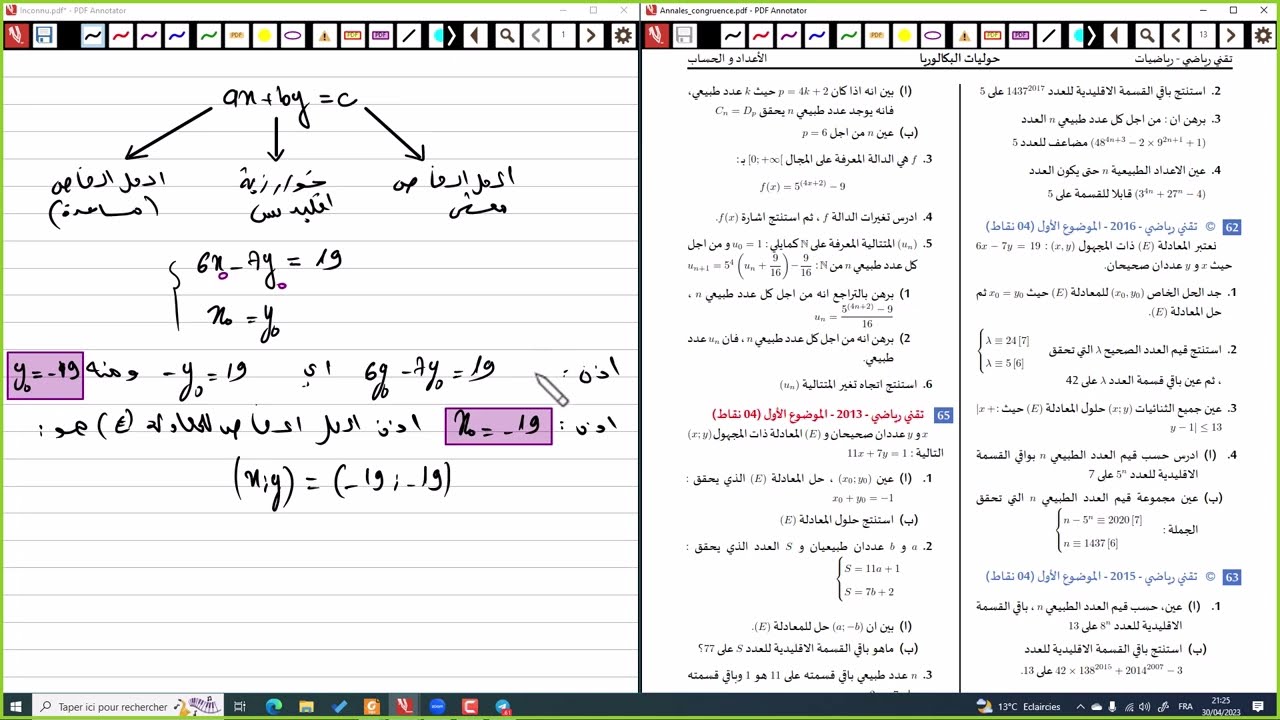This screenshot has height=720, width=1280.
Task: Select the blue pen in Annales_congruence.pdf toolbar
Action: 817,36
